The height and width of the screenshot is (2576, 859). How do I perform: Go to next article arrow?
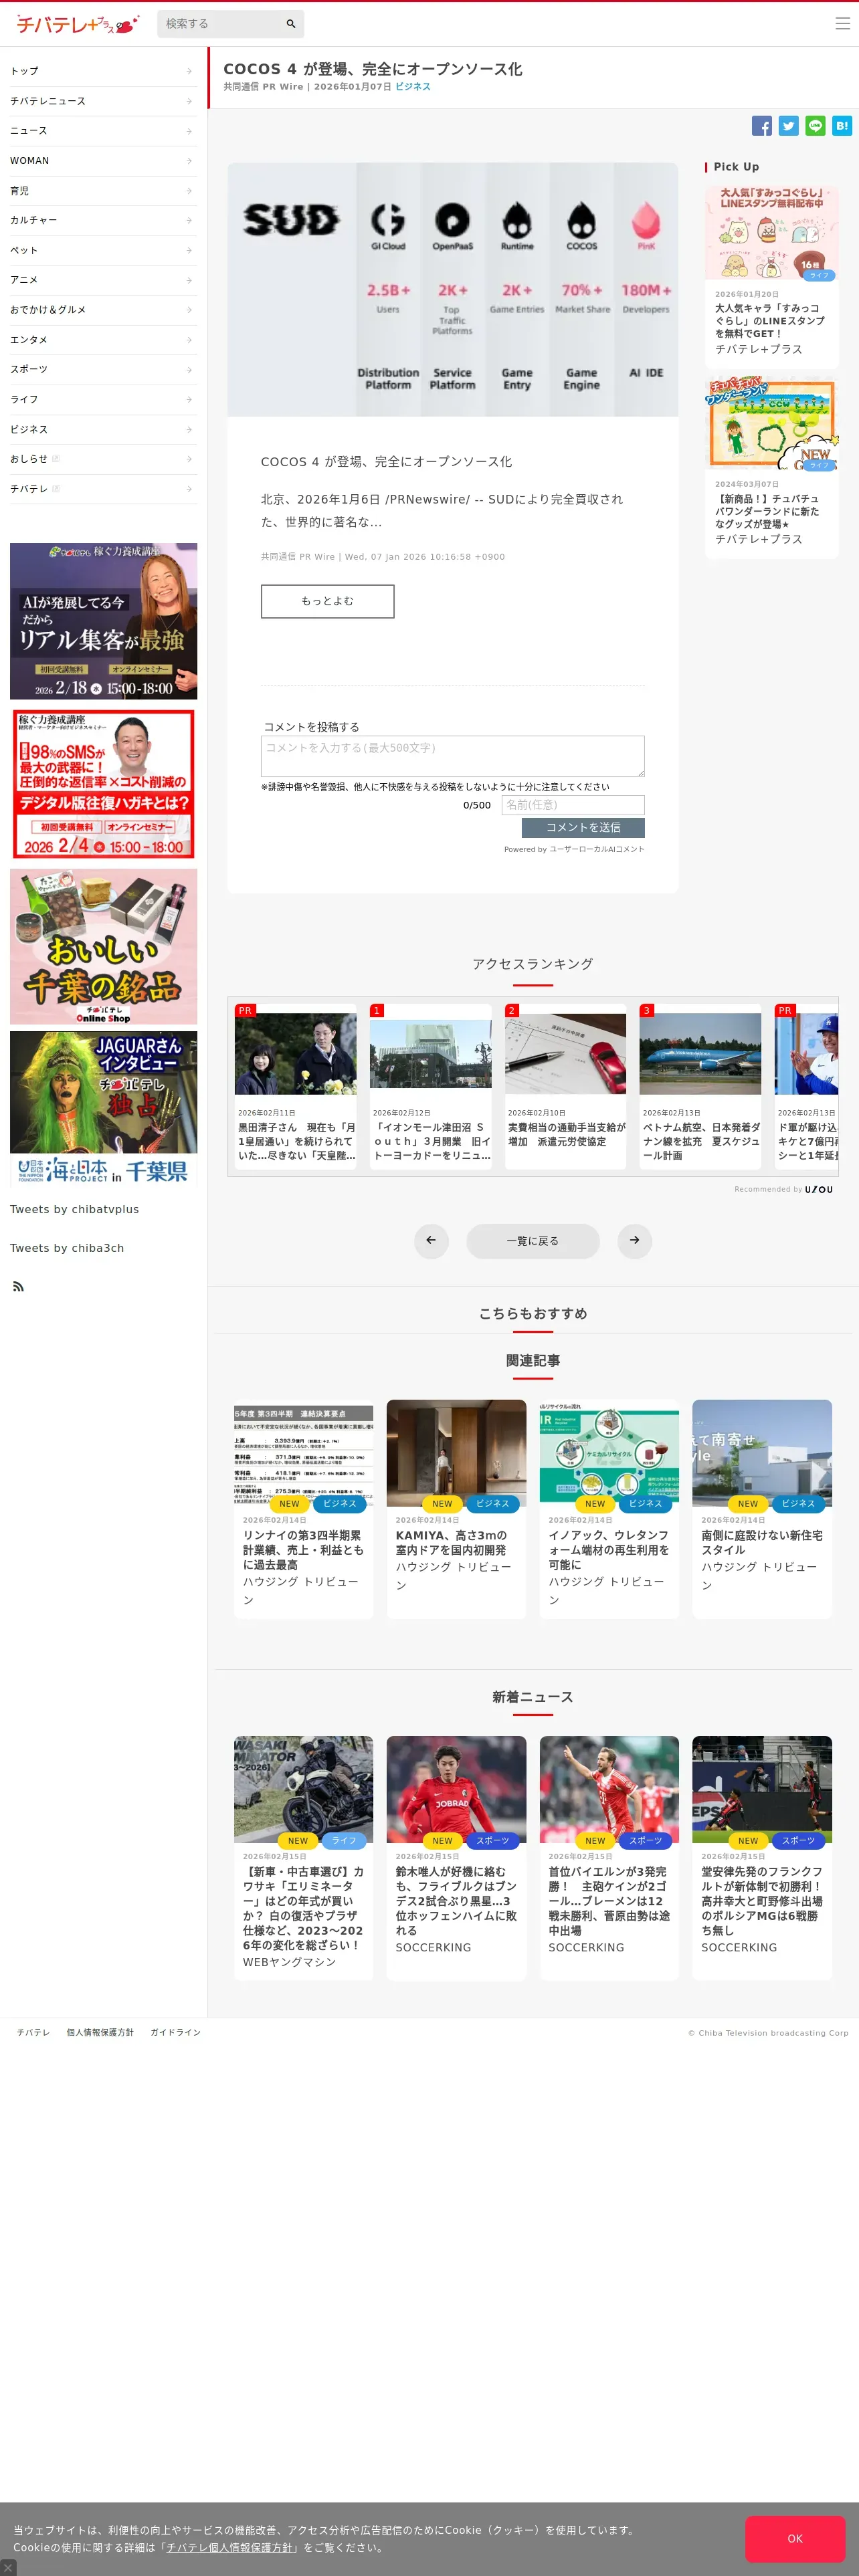[x=634, y=1241]
